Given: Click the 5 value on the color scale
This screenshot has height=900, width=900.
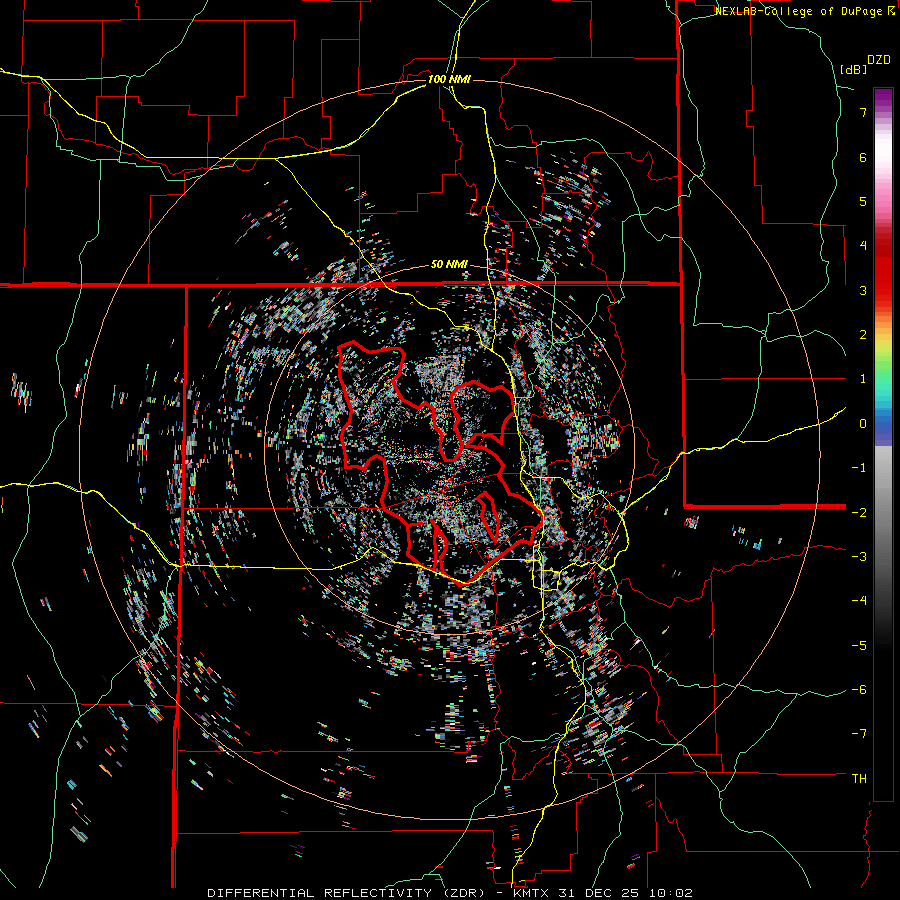Looking at the screenshot, I should pyautogui.click(x=863, y=201).
